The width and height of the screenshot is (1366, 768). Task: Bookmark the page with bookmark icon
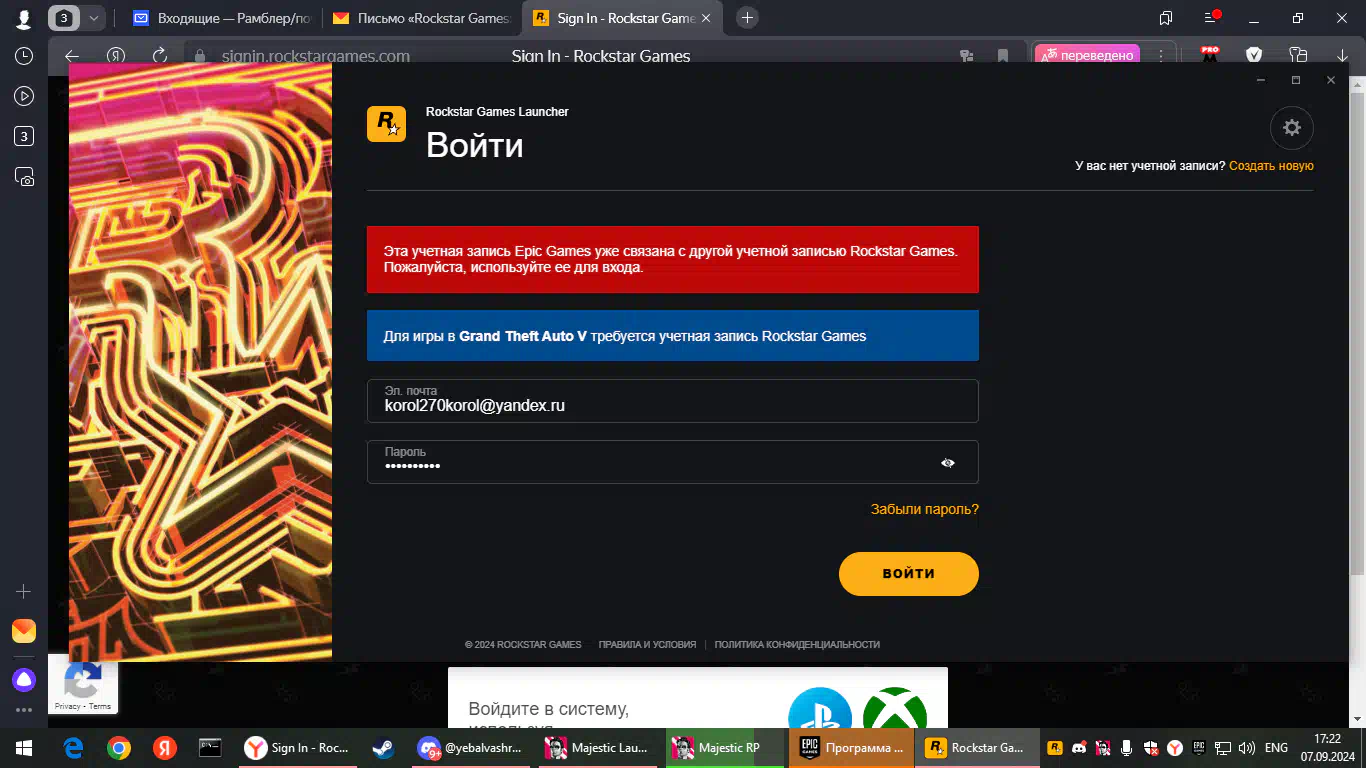point(1003,56)
